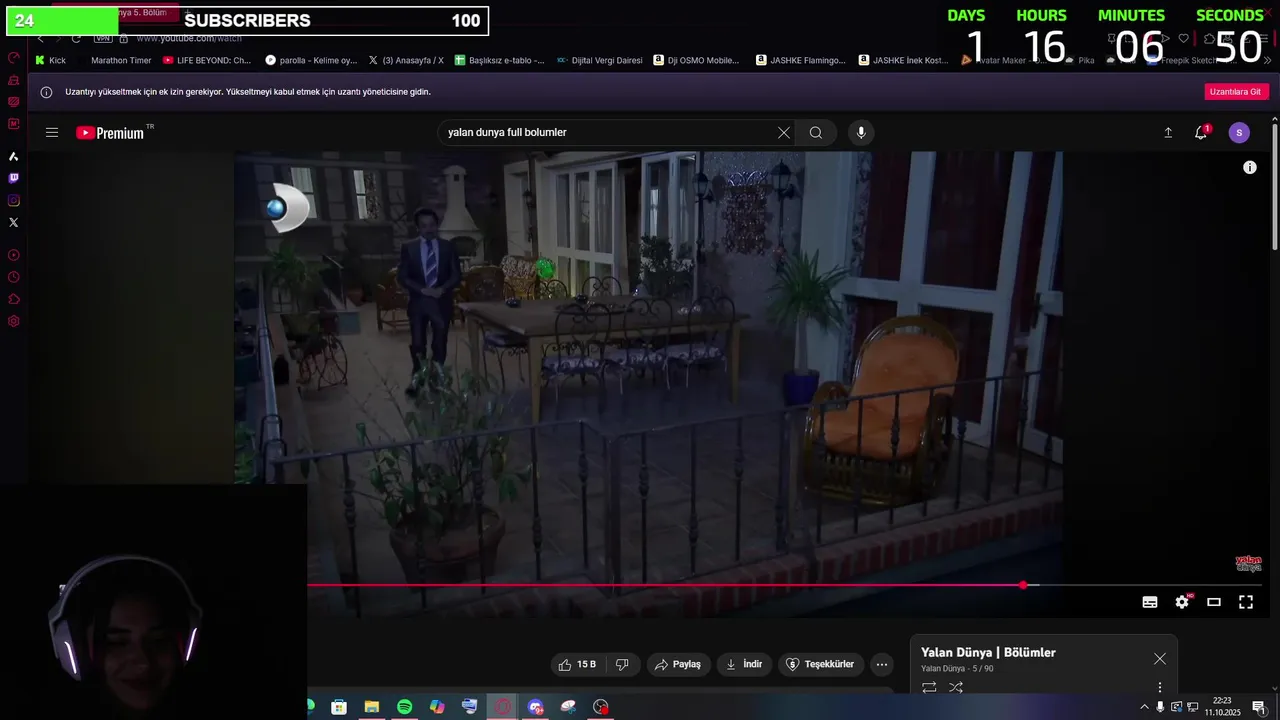
Task: Open Kick bookmark
Action: point(50,60)
